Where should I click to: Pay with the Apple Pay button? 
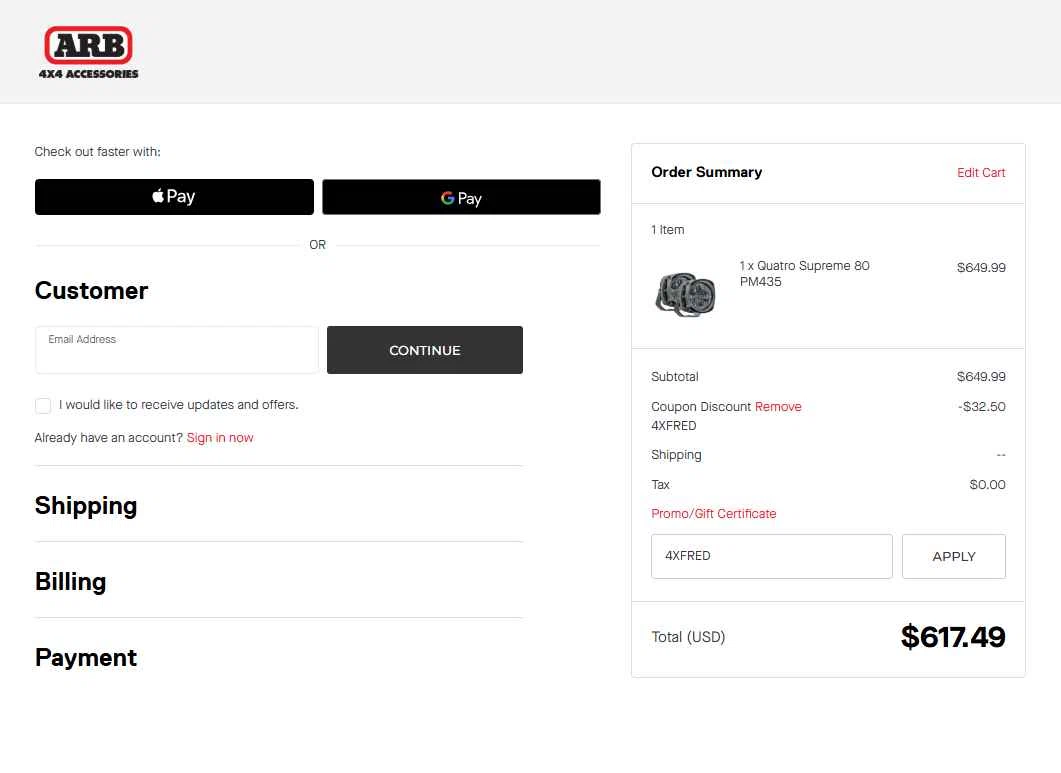(x=174, y=197)
